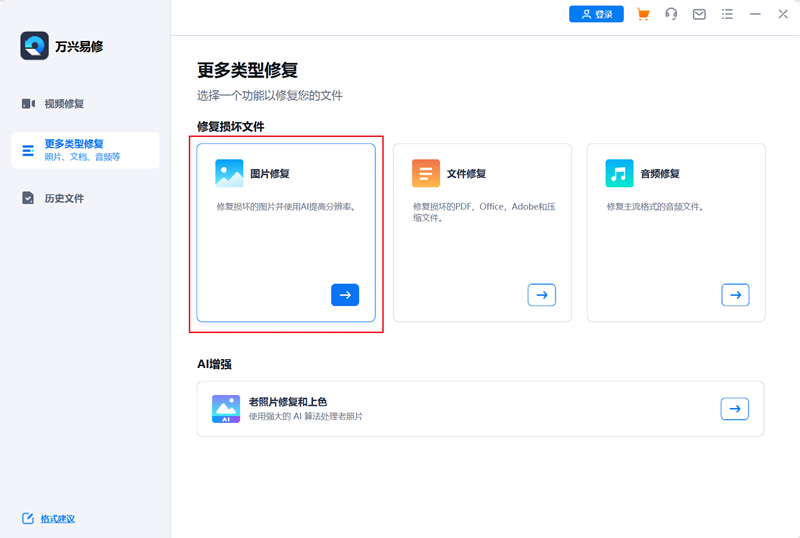Open the mail envelope icon
Screen dimensions: 800x538
click(699, 14)
